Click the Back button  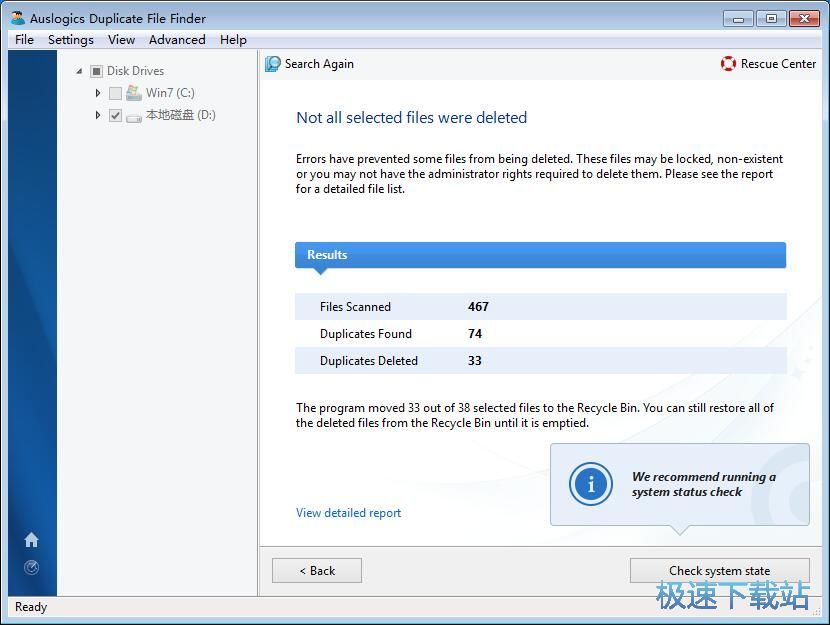tap(317, 570)
